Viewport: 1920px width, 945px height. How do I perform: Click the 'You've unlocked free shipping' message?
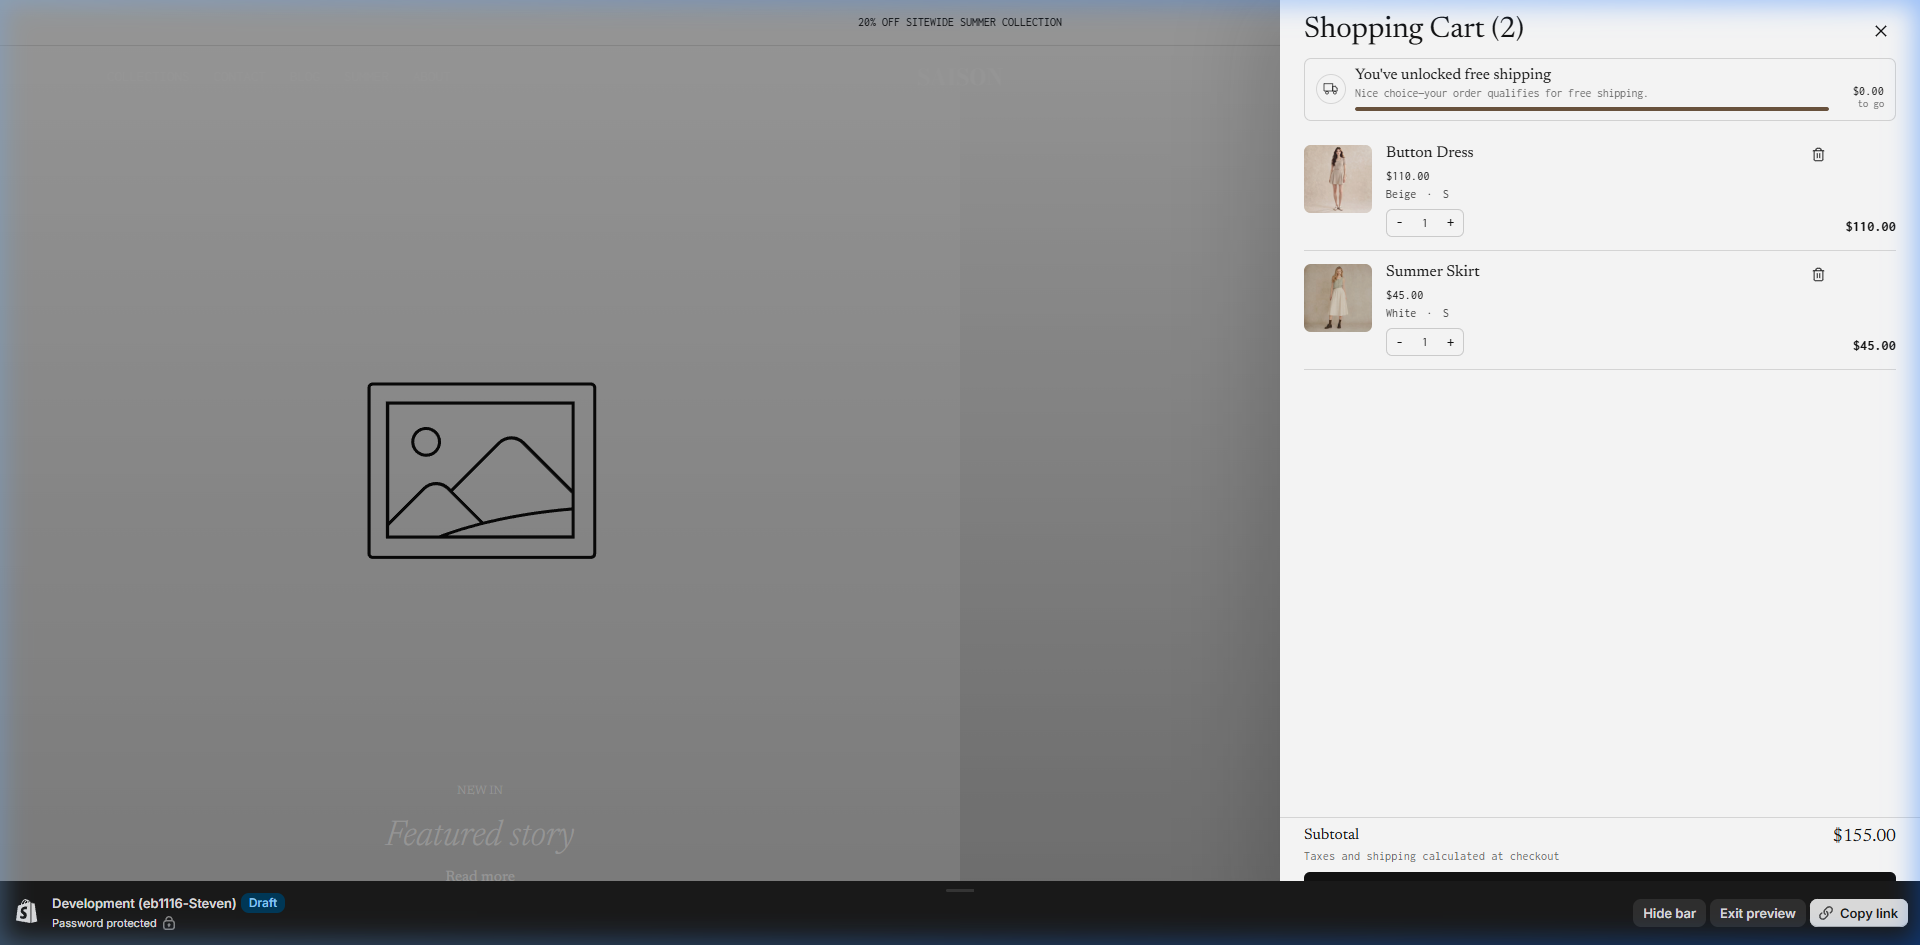(1452, 74)
